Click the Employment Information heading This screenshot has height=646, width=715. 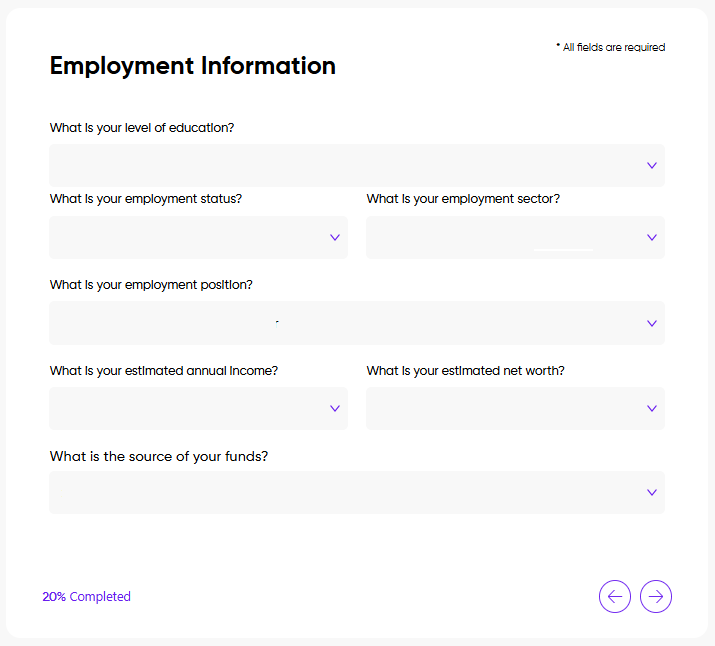(193, 66)
